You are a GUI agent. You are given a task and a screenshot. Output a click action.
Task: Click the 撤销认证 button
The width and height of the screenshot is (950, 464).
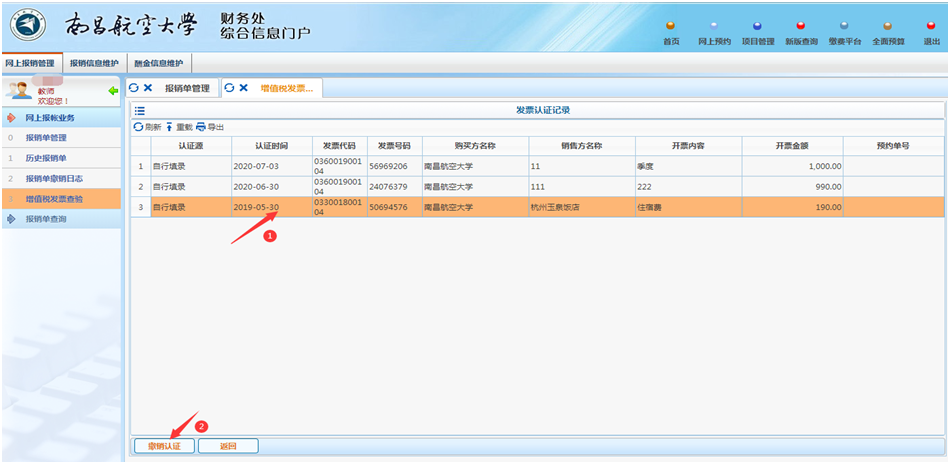pos(164,446)
